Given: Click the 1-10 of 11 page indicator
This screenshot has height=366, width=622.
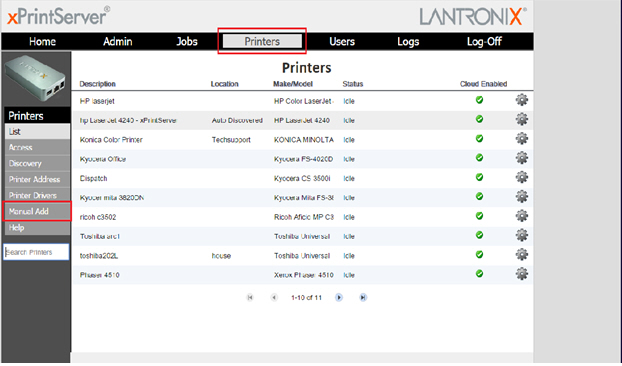Looking at the screenshot, I should [306, 297].
